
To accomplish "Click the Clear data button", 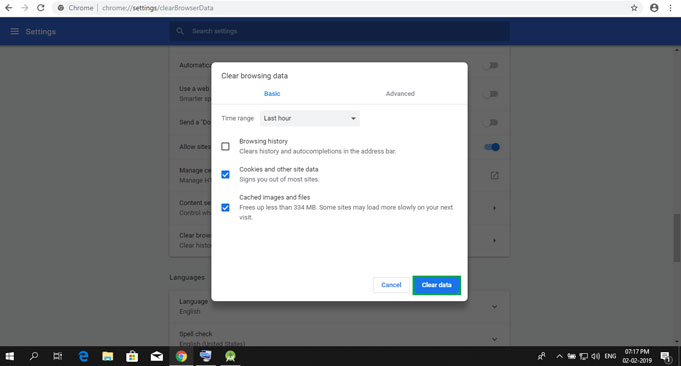I will pos(436,285).
